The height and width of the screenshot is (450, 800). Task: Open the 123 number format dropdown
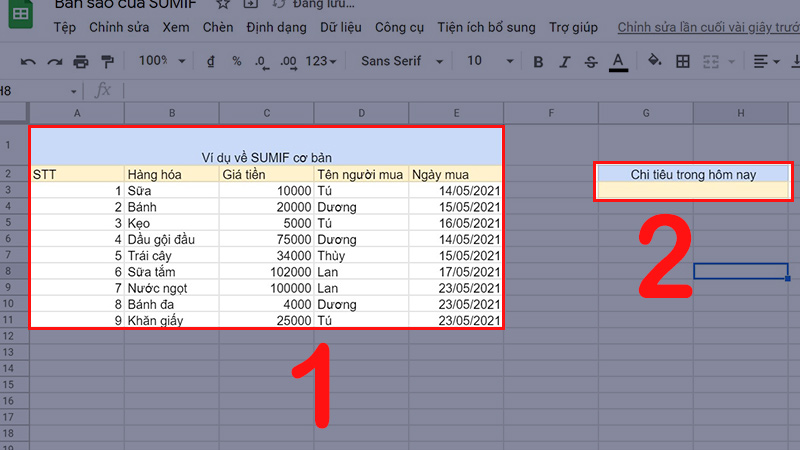click(x=321, y=61)
